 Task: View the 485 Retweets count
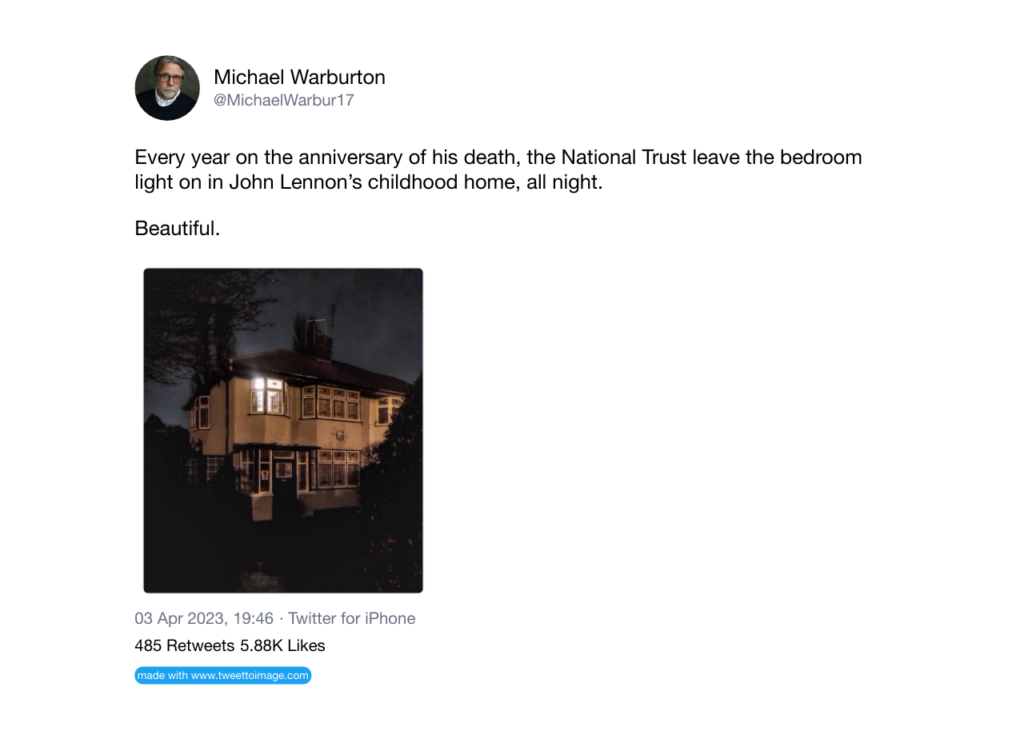tap(185, 645)
